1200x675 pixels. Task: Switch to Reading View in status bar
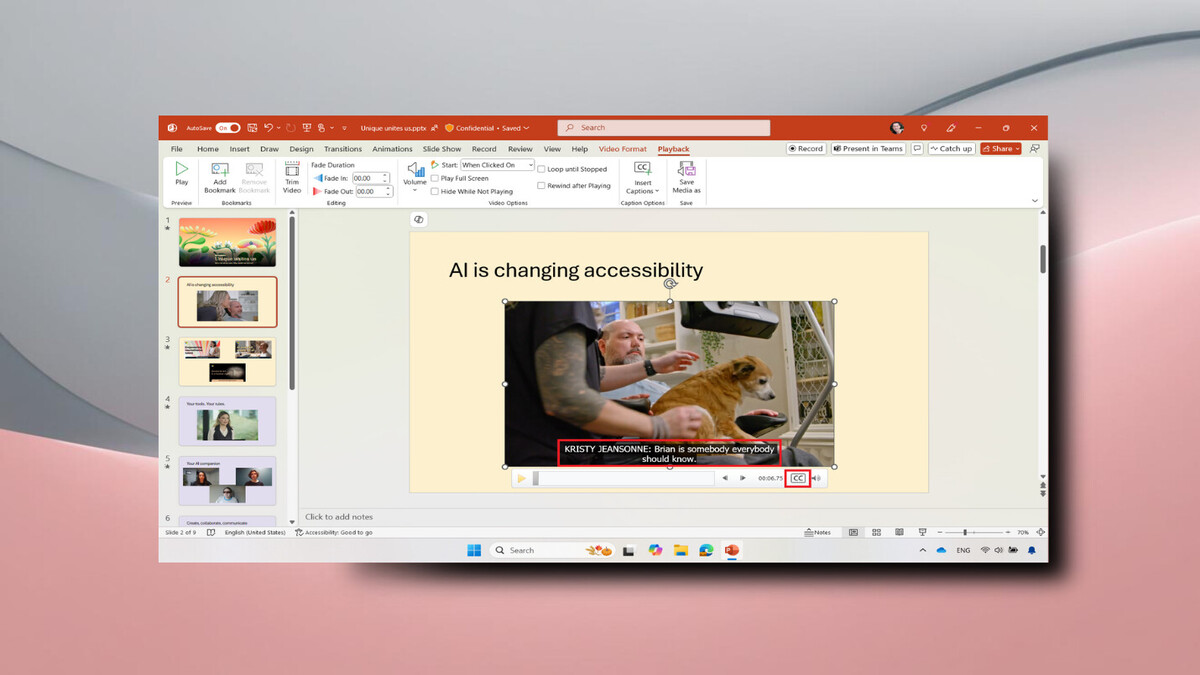click(899, 532)
